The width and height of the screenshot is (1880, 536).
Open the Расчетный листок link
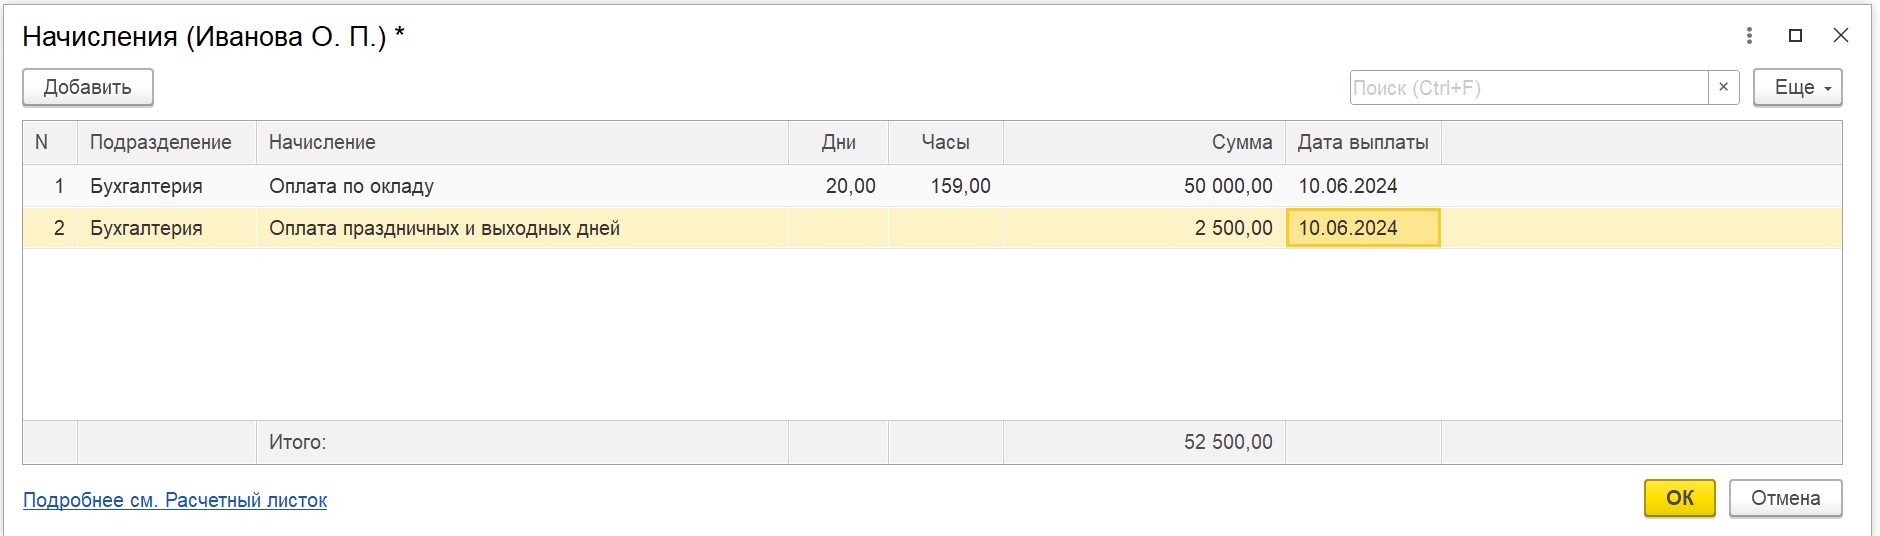[x=175, y=500]
